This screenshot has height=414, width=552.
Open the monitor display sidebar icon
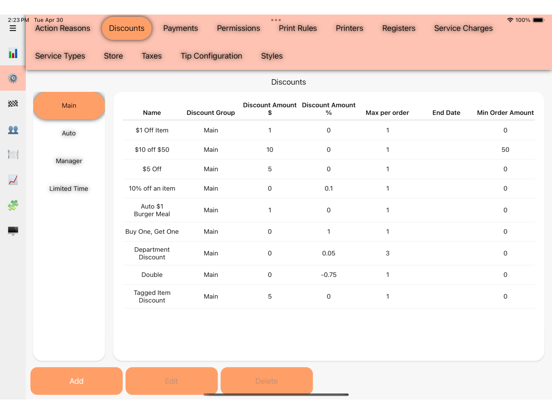(13, 231)
